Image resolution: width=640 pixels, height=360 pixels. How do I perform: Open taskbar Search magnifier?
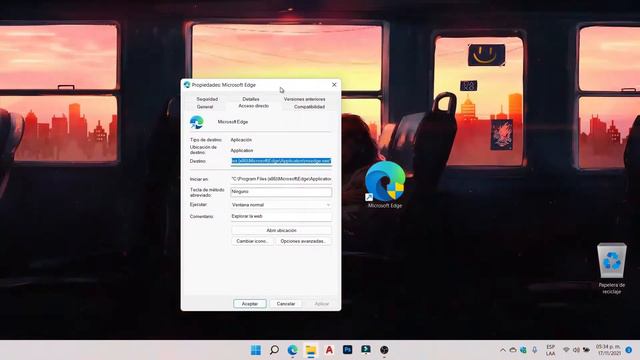click(x=274, y=350)
